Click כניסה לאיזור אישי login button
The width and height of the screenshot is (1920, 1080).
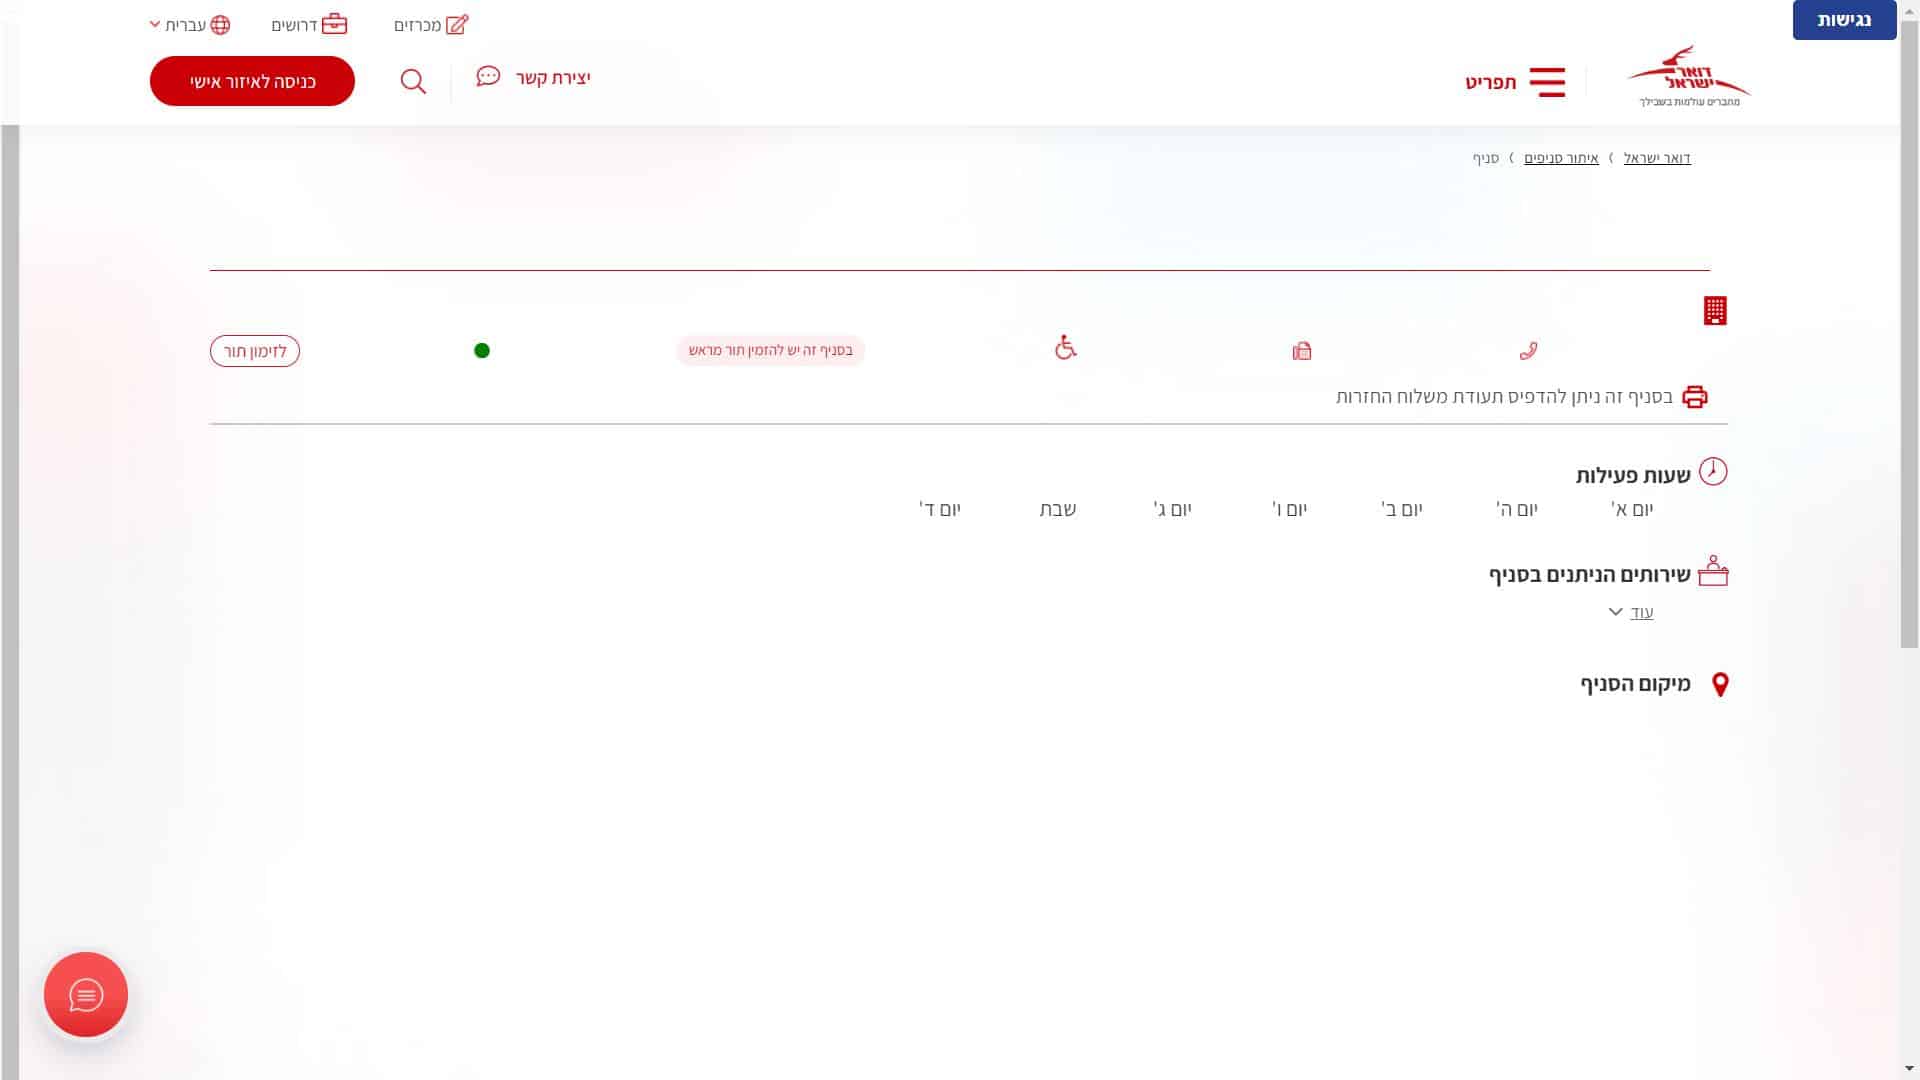pos(252,81)
